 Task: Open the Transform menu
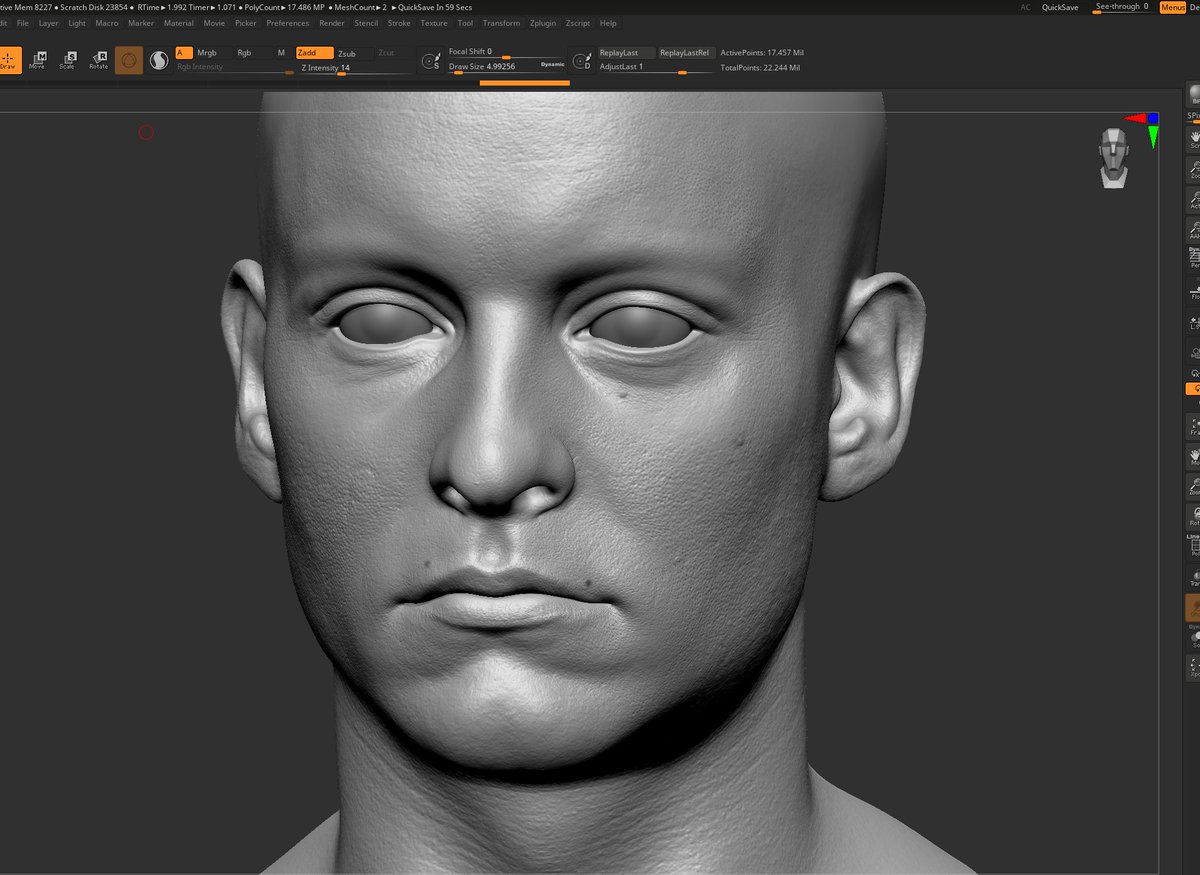[x=501, y=23]
